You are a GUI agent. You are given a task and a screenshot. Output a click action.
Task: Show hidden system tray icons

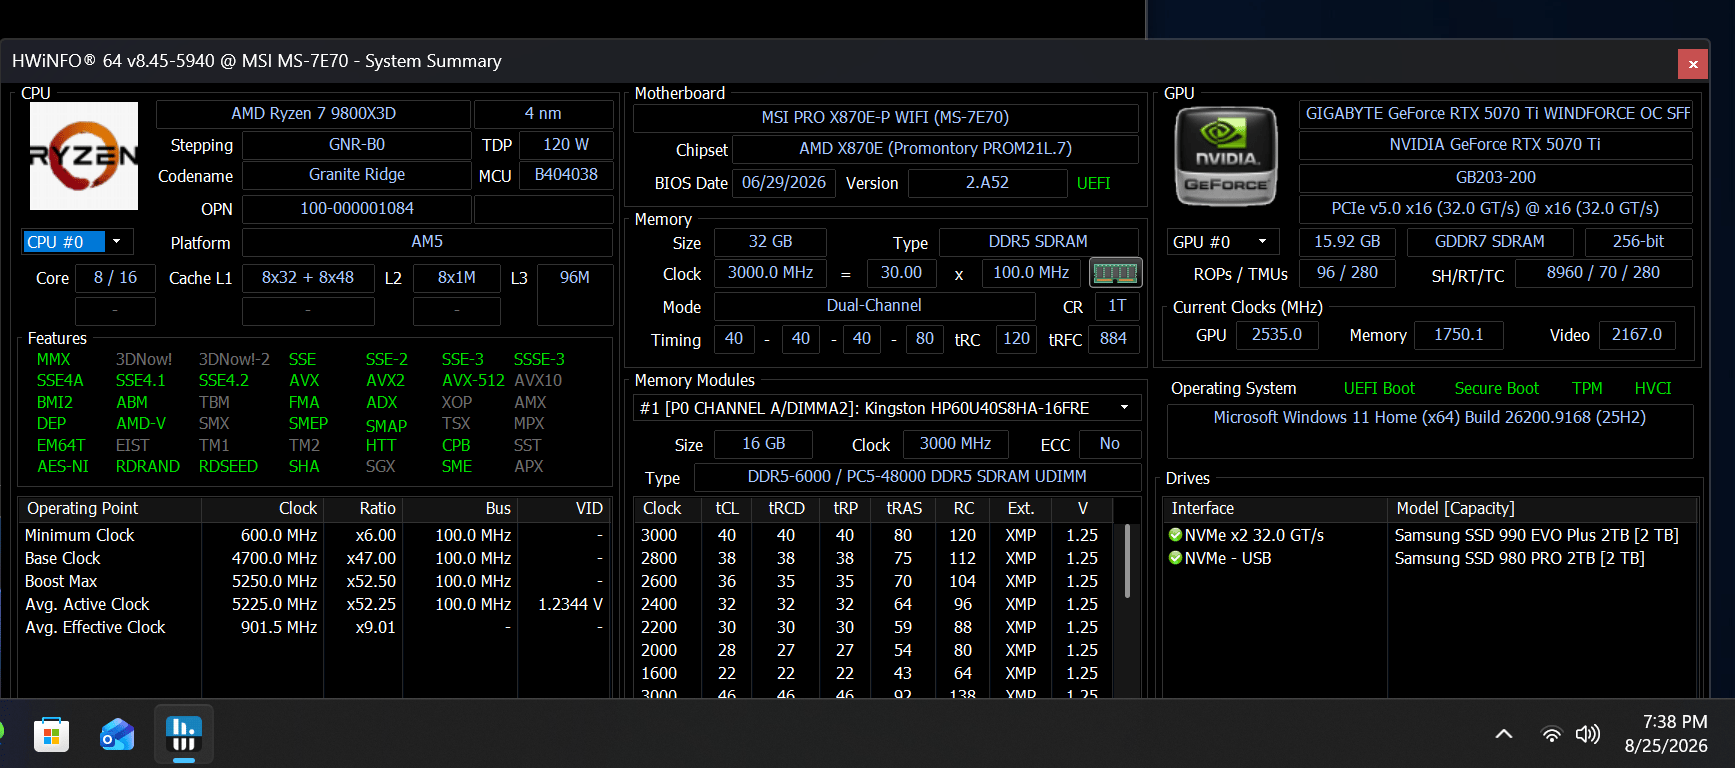(x=1503, y=735)
